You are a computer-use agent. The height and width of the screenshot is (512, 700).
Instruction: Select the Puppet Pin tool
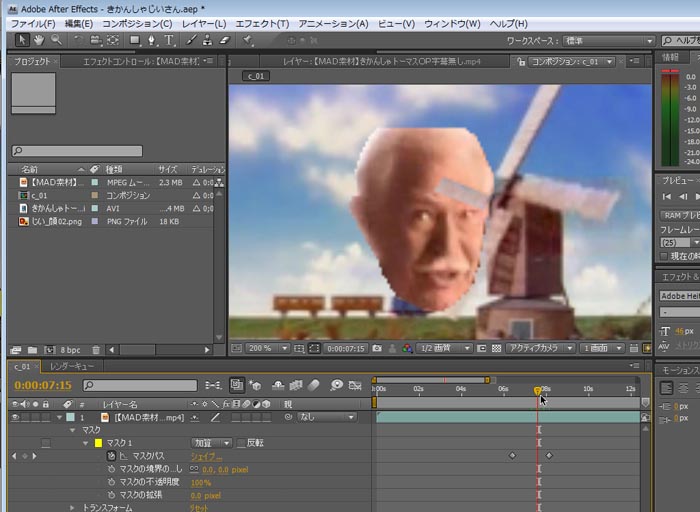pos(247,40)
